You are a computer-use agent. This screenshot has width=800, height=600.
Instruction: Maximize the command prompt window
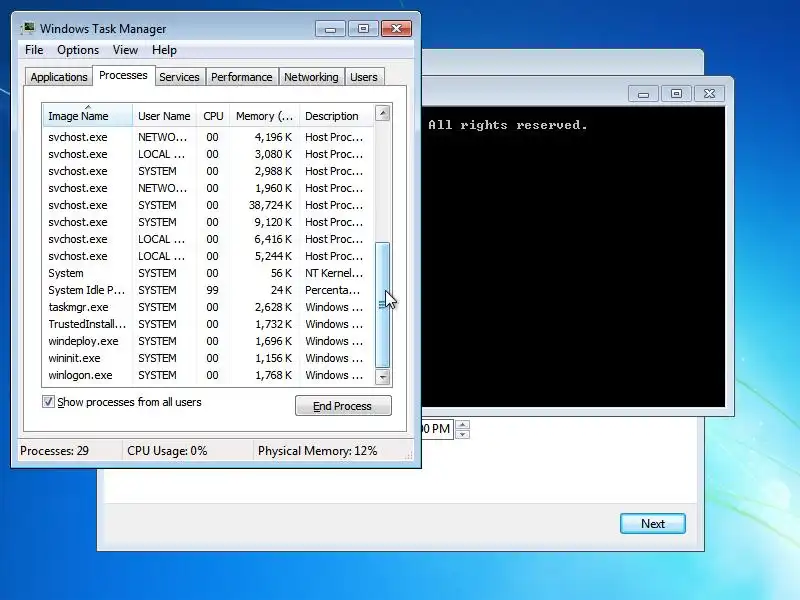(x=676, y=94)
